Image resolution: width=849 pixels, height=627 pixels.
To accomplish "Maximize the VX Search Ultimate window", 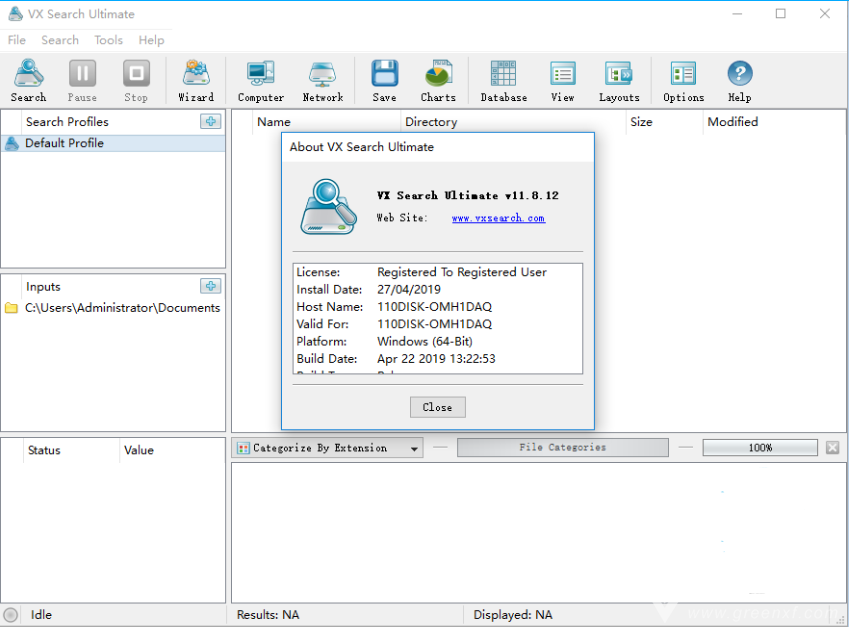I will [x=780, y=14].
